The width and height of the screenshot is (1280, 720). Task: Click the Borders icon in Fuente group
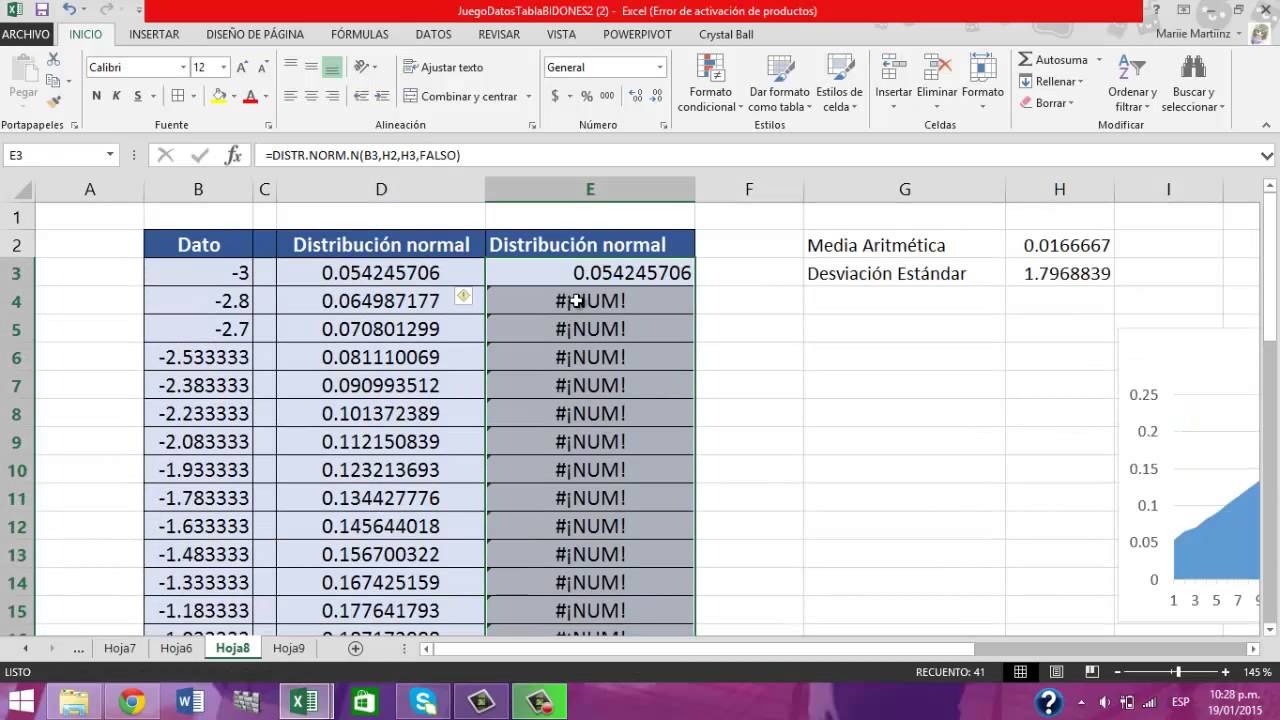(x=178, y=96)
